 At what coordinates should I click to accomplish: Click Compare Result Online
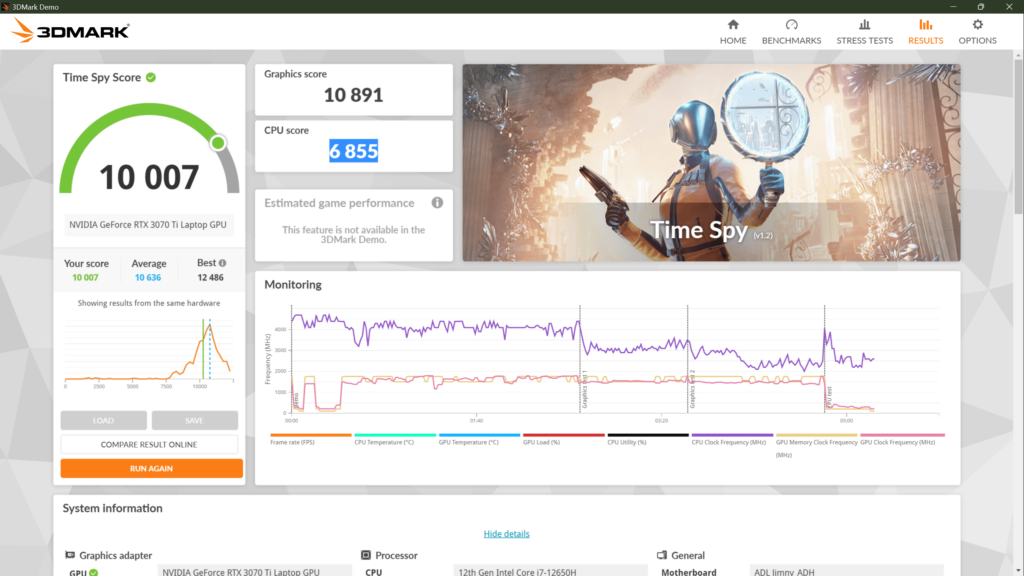click(149, 444)
